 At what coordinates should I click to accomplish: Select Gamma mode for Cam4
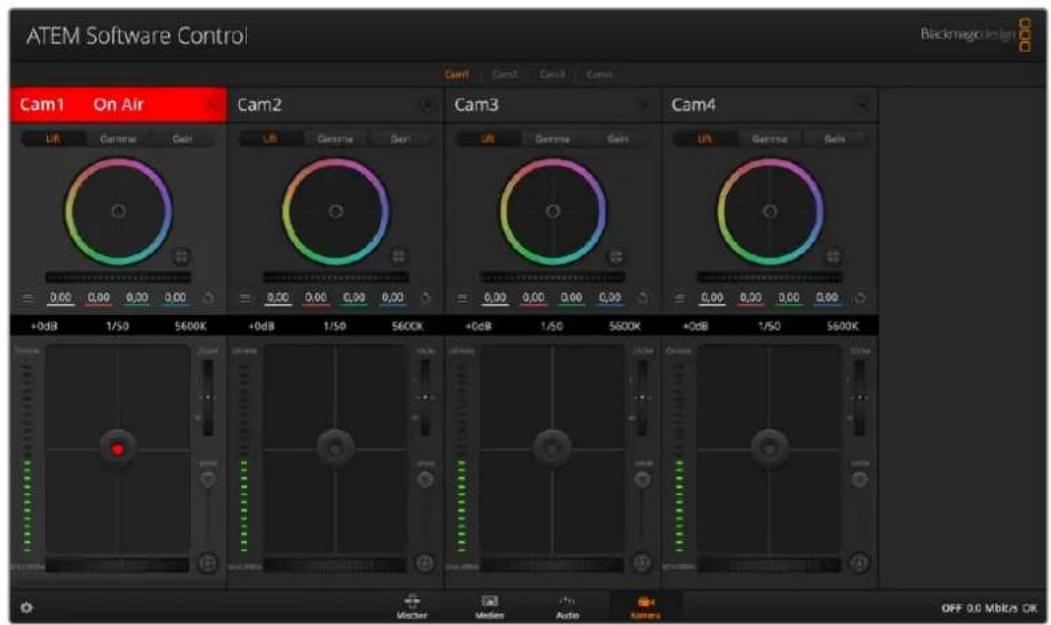[x=769, y=139]
